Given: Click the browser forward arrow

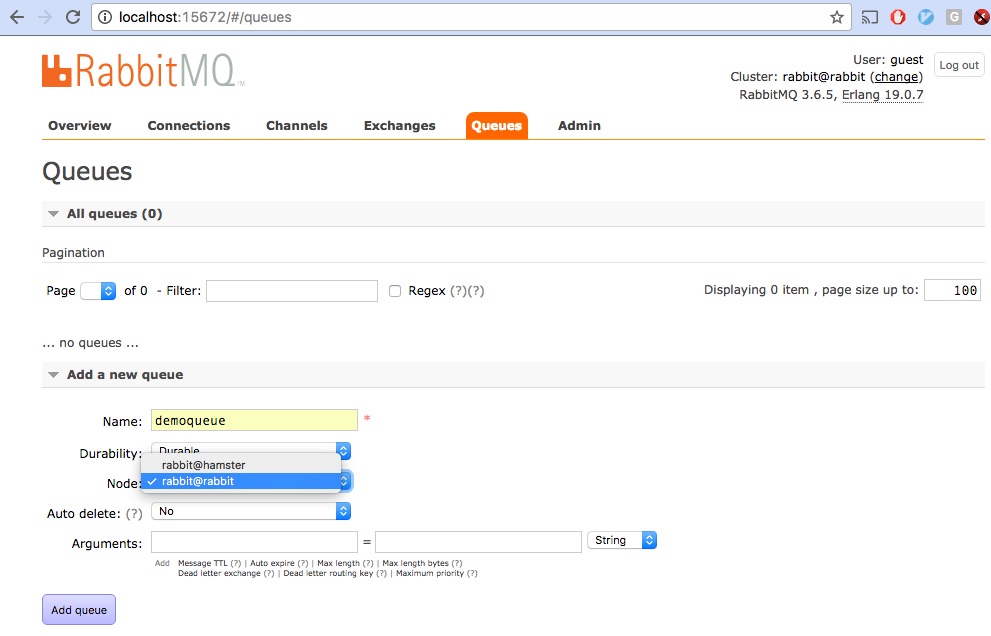Looking at the screenshot, I should coord(45,17).
